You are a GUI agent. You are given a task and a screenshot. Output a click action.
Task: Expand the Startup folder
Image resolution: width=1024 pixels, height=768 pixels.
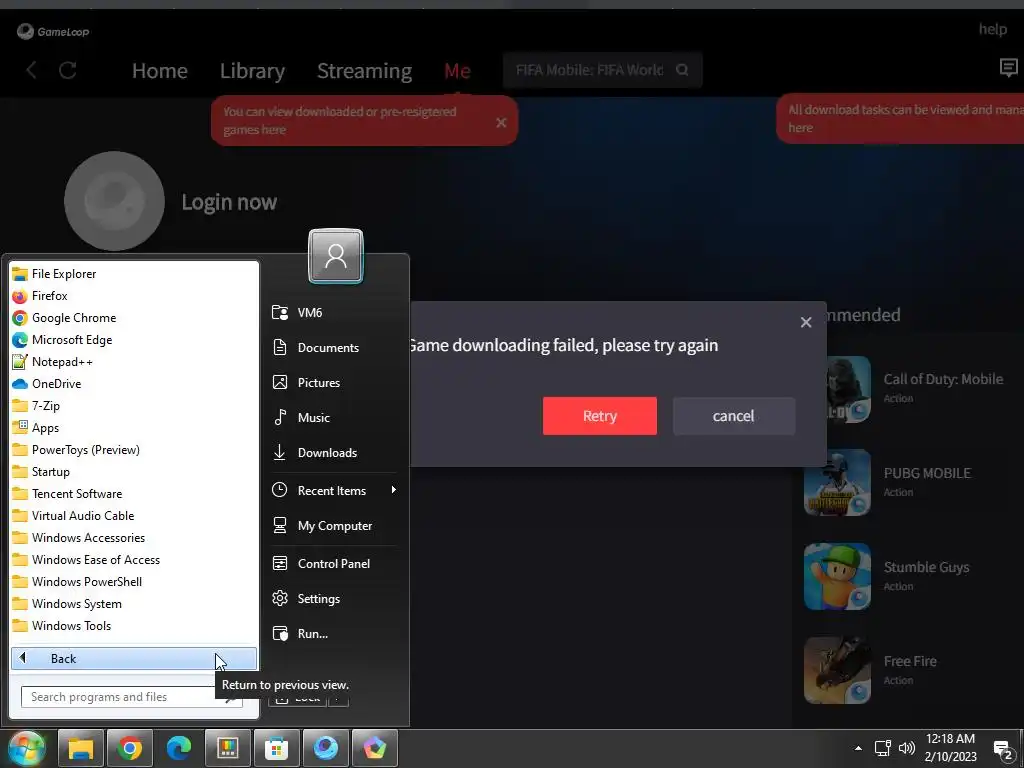coord(134,472)
